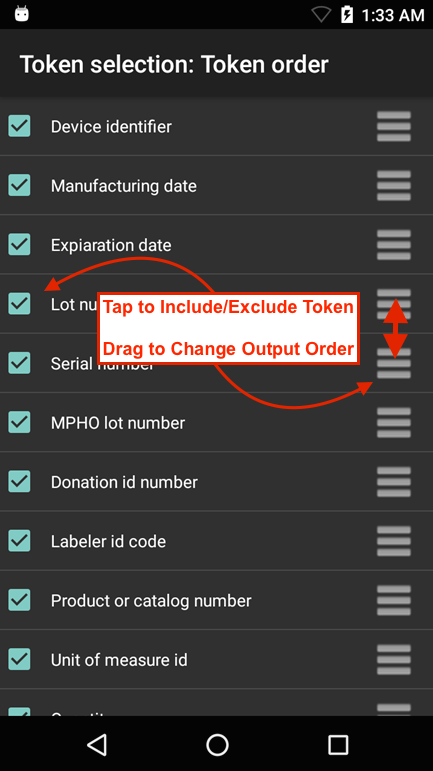Tap the Android back navigation button
The image size is (433, 771).
97,744
